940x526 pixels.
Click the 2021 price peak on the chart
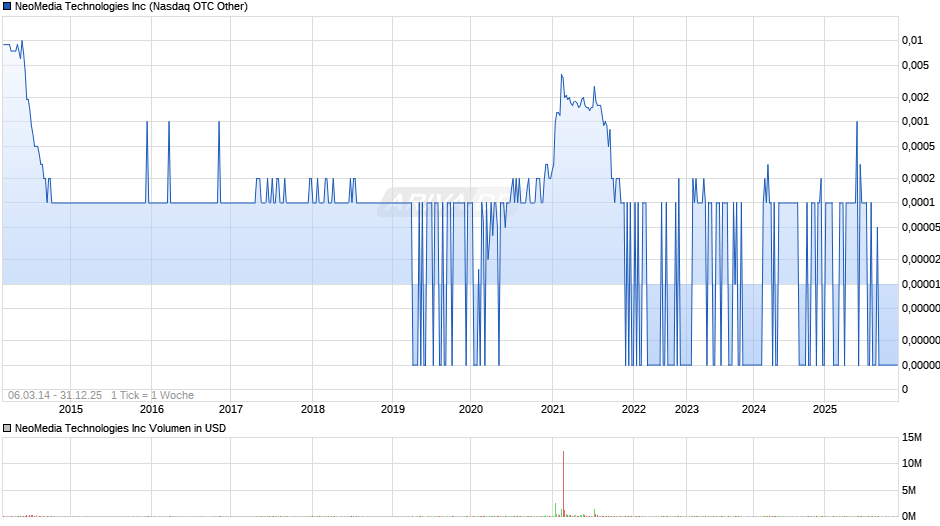562,75
